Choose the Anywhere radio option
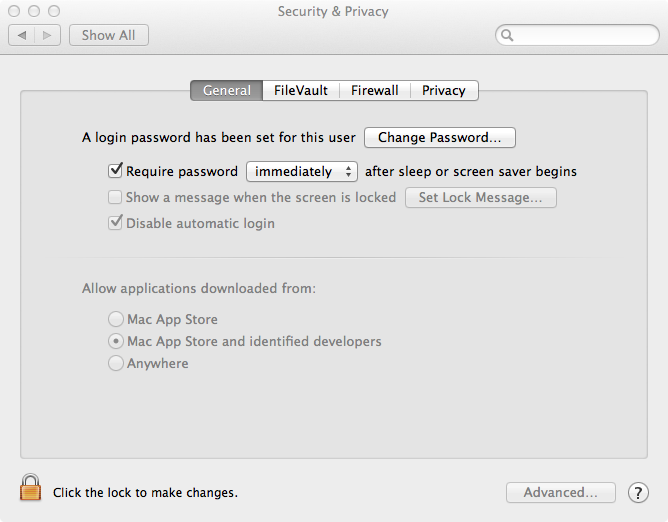This screenshot has width=668, height=522. pyautogui.click(x=116, y=363)
